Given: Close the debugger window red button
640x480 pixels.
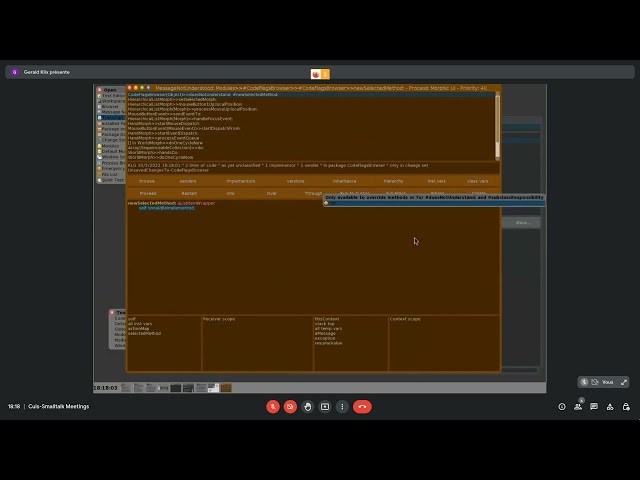Looking at the screenshot, I should [129, 88].
